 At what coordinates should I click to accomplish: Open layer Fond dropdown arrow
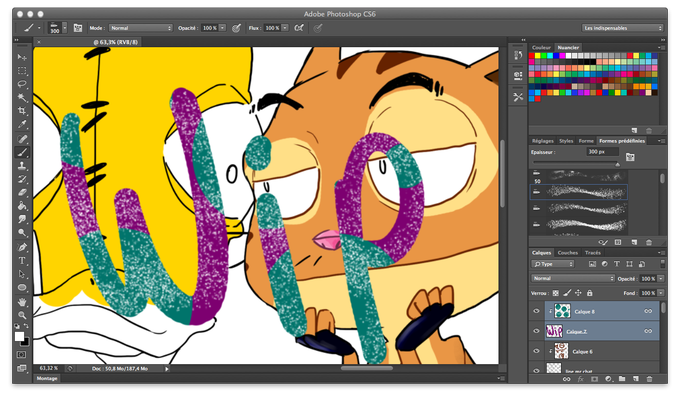pyautogui.click(x=661, y=293)
